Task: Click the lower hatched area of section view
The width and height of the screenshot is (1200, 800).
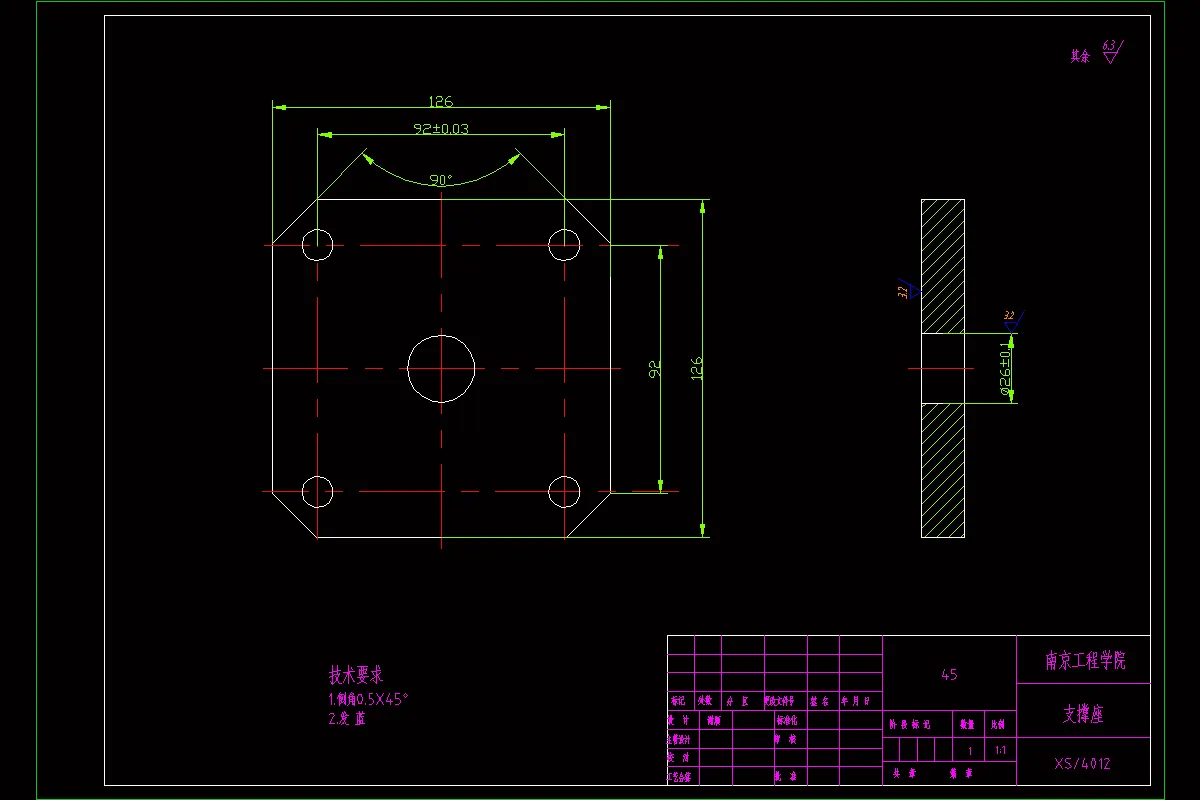Action: coord(943,470)
